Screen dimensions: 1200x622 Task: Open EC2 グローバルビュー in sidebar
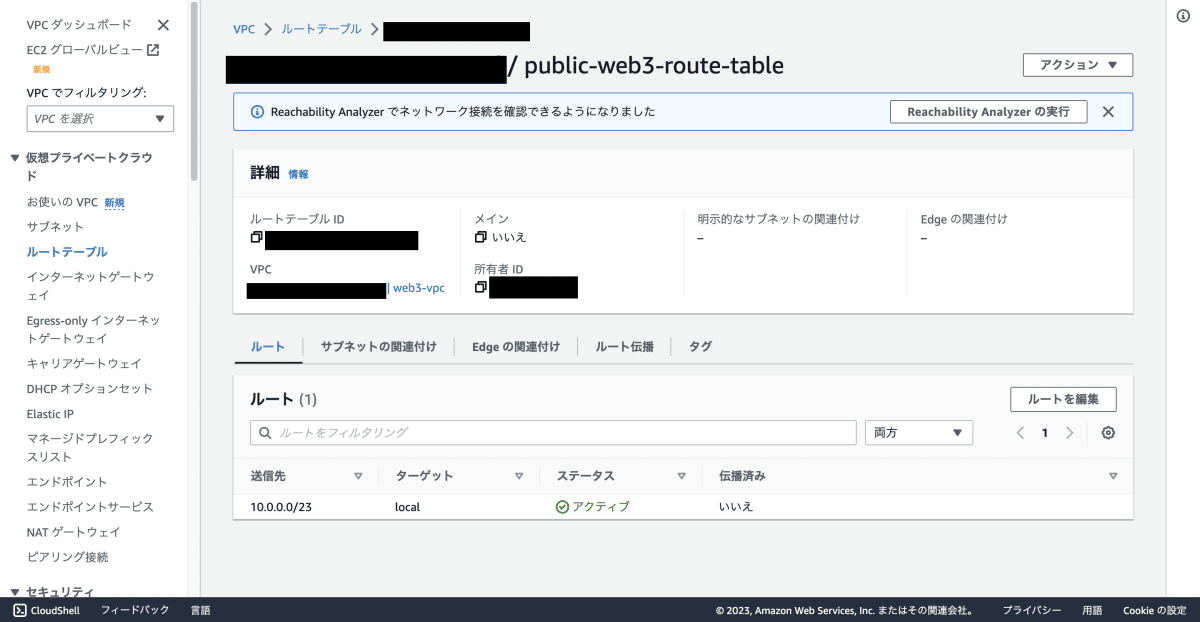click(x=84, y=49)
